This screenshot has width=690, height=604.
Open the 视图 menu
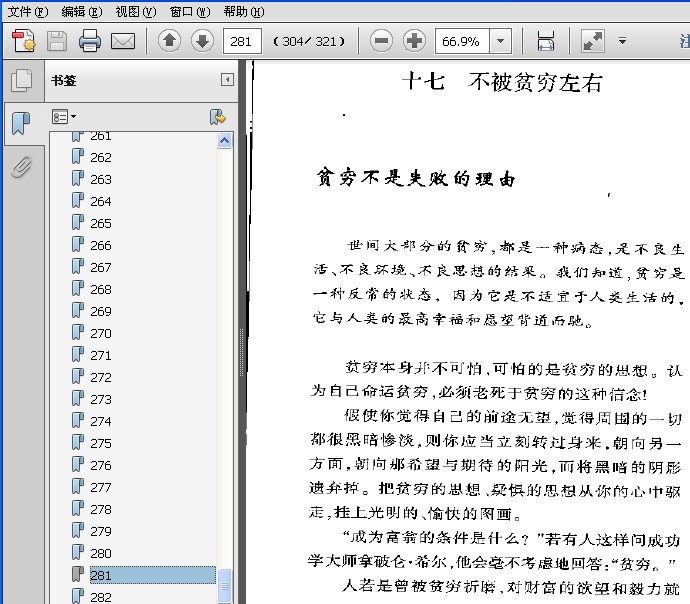pos(136,11)
